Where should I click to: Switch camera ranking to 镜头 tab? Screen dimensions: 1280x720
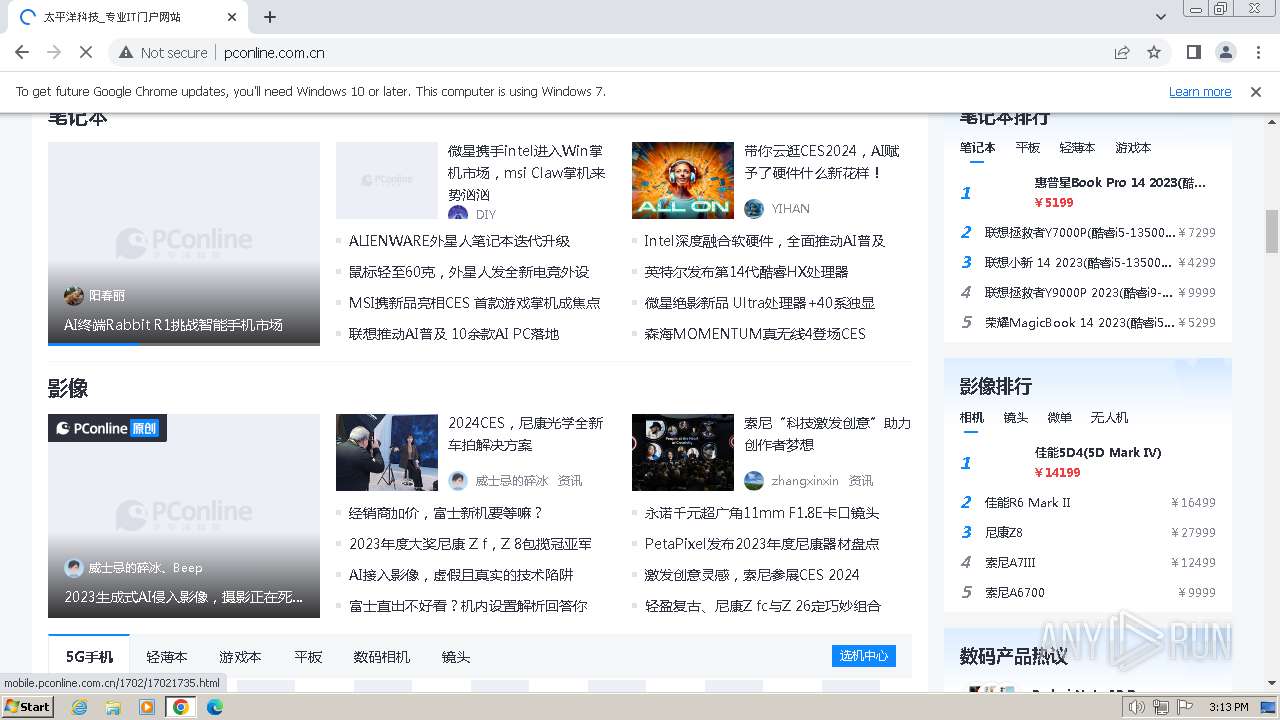click(1015, 417)
